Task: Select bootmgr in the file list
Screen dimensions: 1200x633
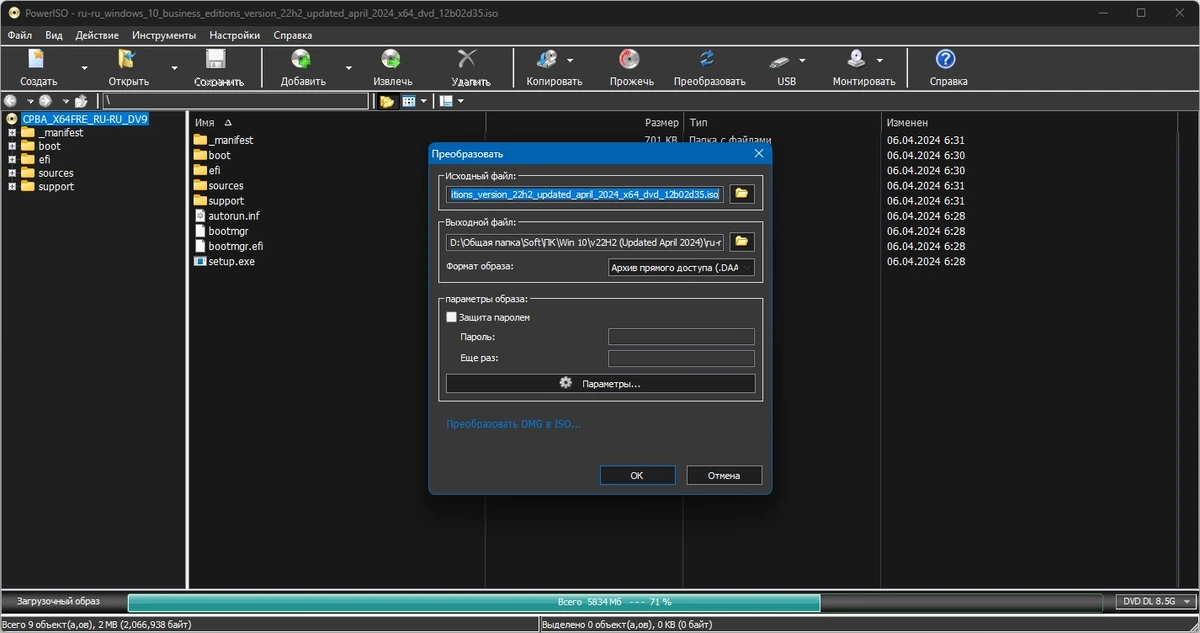Action: (227, 231)
